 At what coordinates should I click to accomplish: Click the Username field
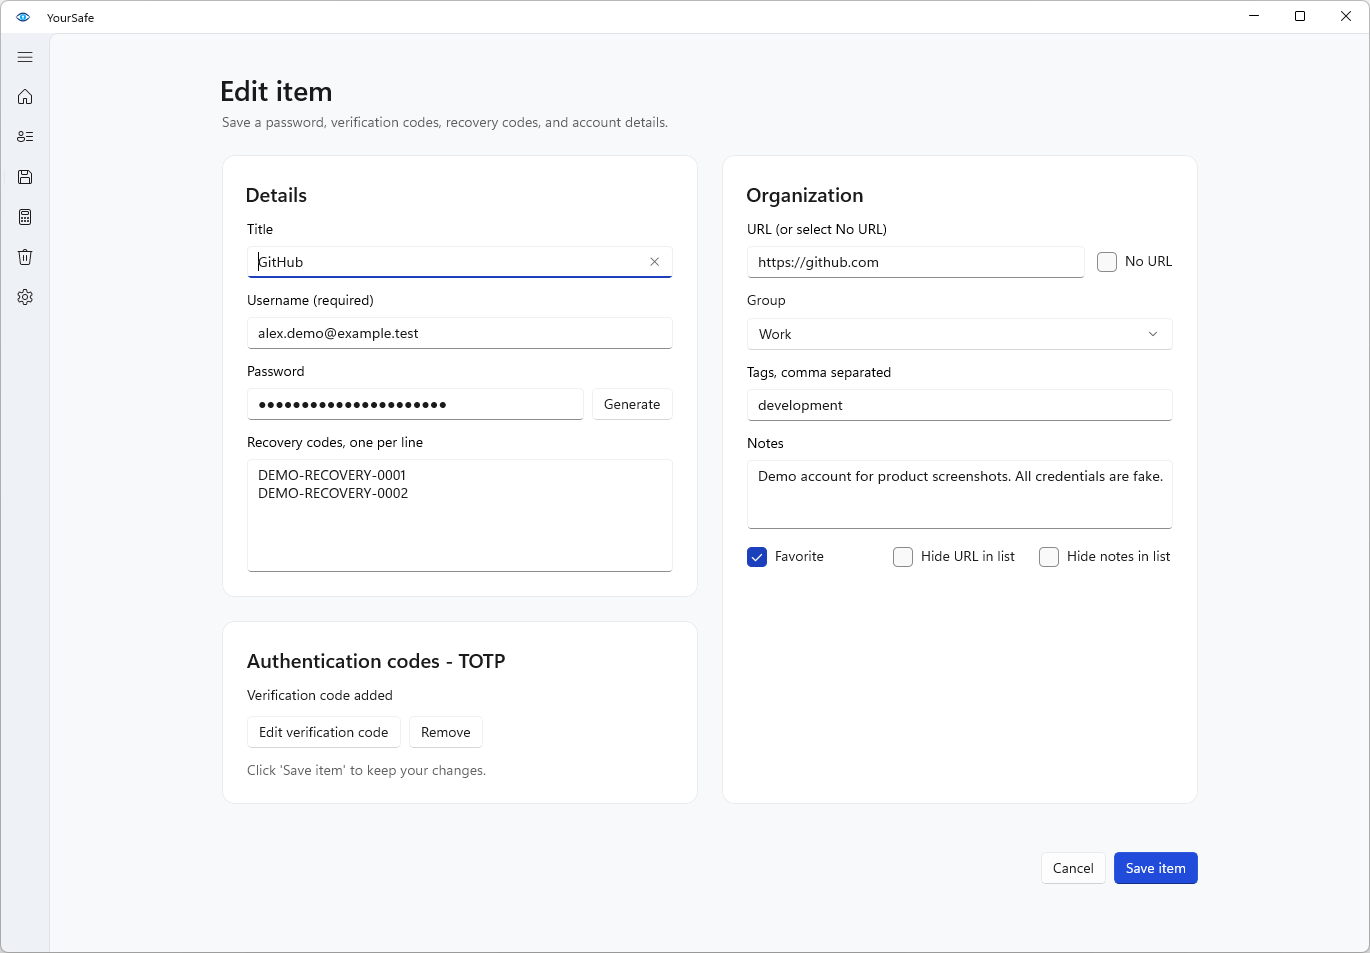tap(460, 333)
